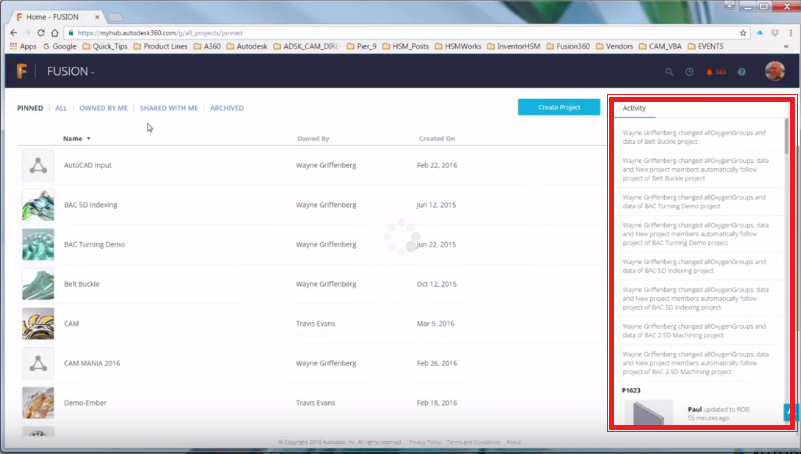Open CAM MANIA 2016 thumbnail icon
This screenshot has height=454, width=801.
coord(38,363)
